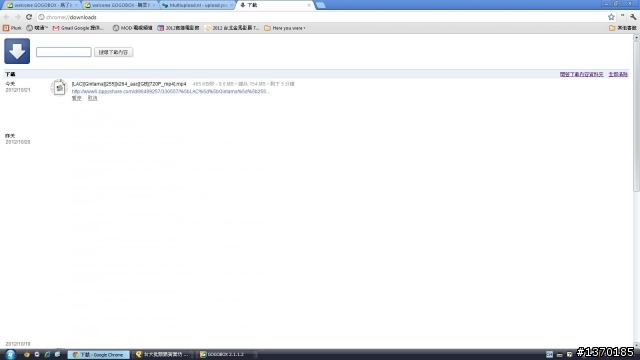Open the Gmail Google bookmark
This screenshot has height=360, width=640.
pos(78,28)
